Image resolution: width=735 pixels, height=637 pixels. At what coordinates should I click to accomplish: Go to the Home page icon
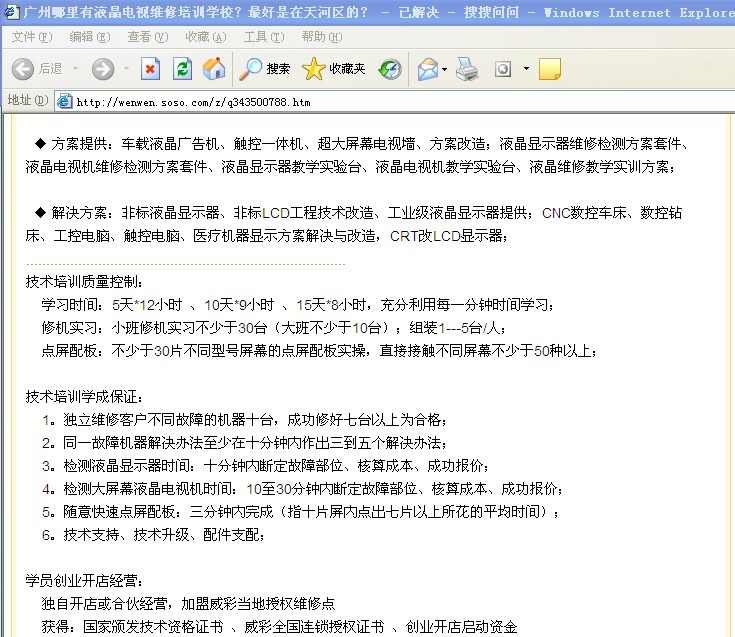(213, 69)
